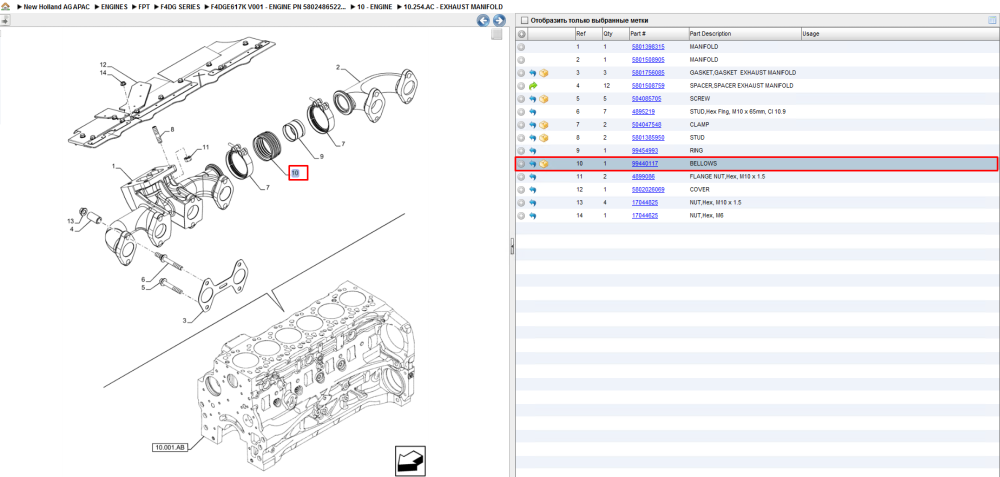Select the round marker for MANIFOLD ref 1
Image resolution: width=1000 pixels, height=477 pixels.
click(x=521, y=47)
